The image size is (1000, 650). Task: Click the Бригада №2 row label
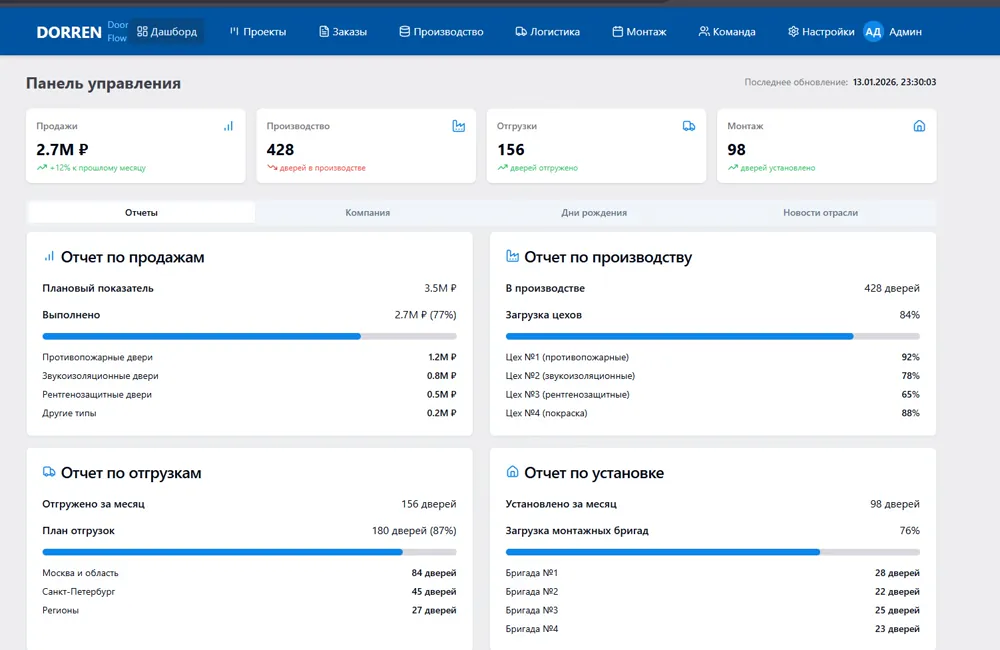pyautogui.click(x=532, y=591)
